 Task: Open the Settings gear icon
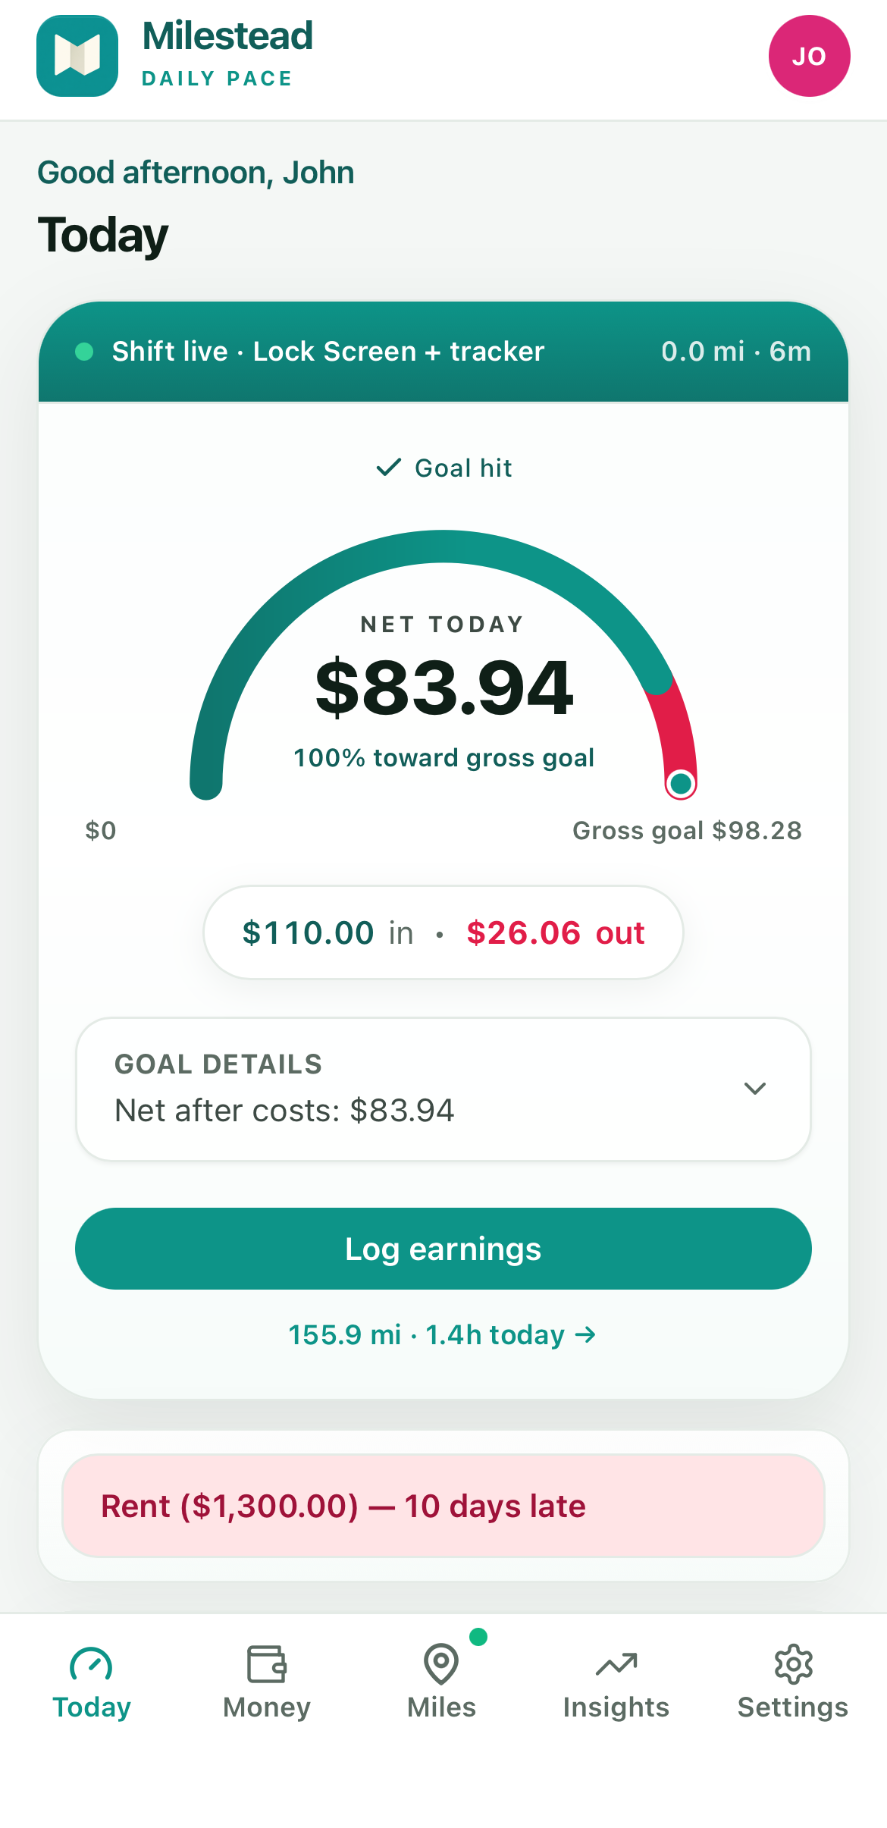click(x=793, y=1664)
